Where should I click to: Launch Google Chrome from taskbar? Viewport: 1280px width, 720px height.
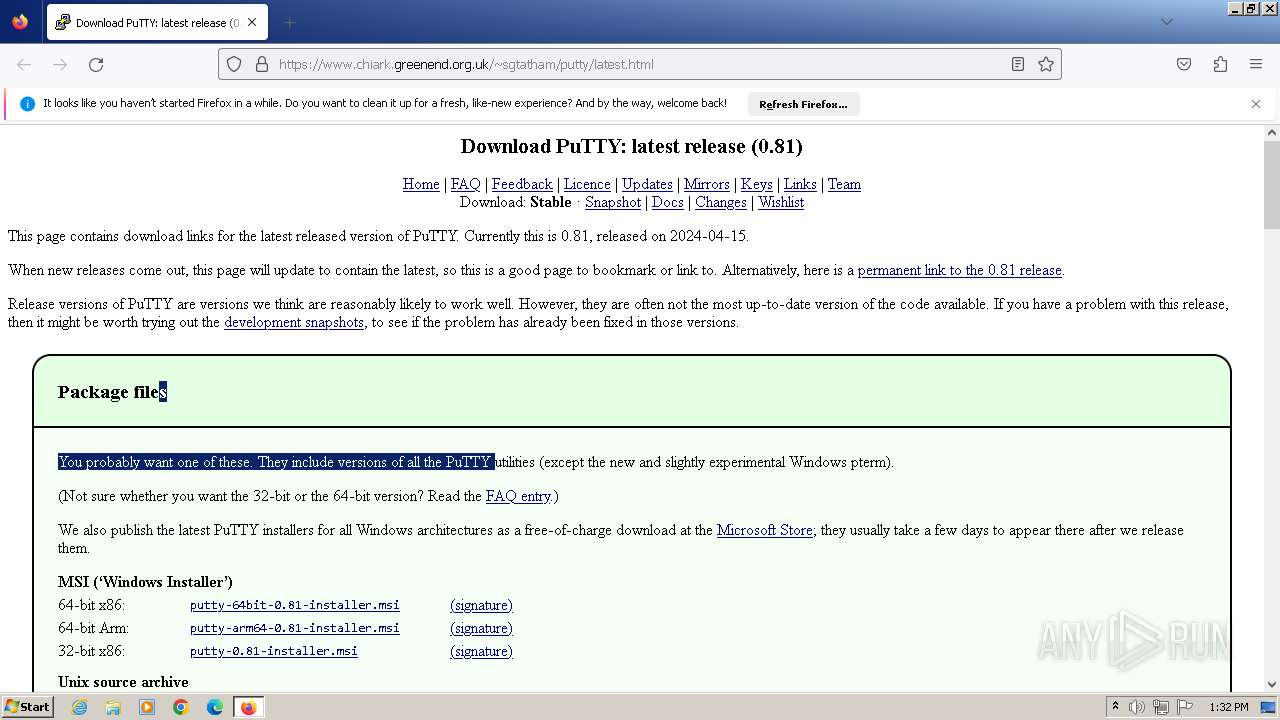click(x=181, y=707)
